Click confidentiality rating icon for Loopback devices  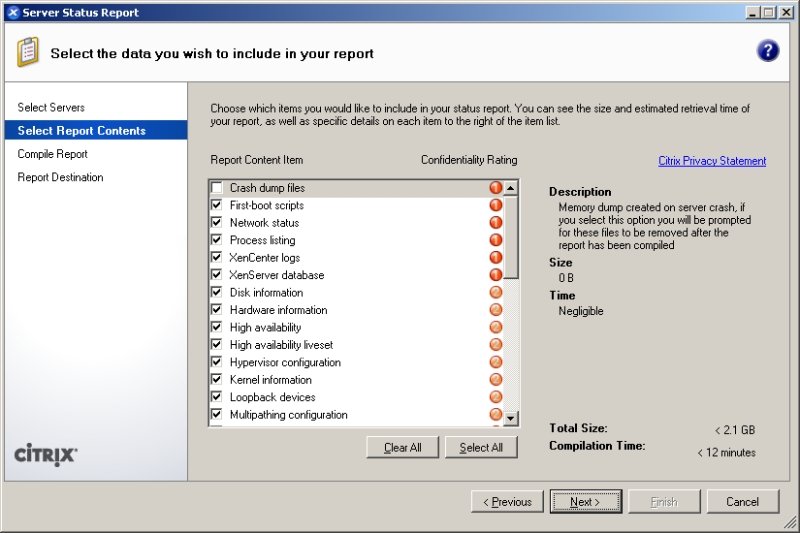495,397
